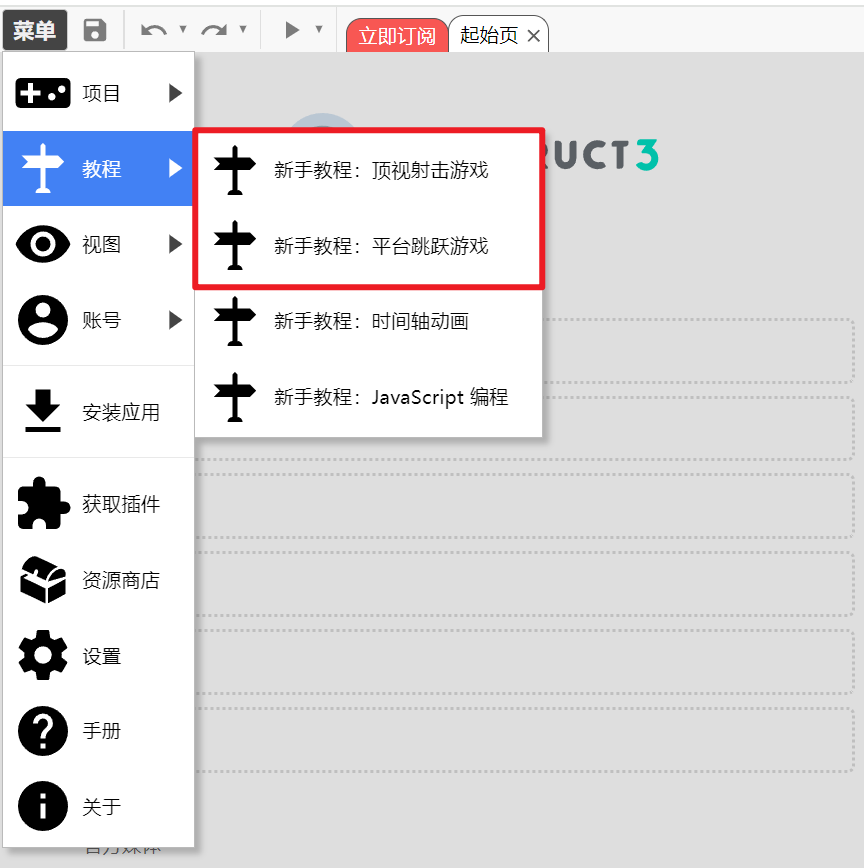The width and height of the screenshot is (864, 868).
Task: Click the save project icon
Action: tap(95, 31)
